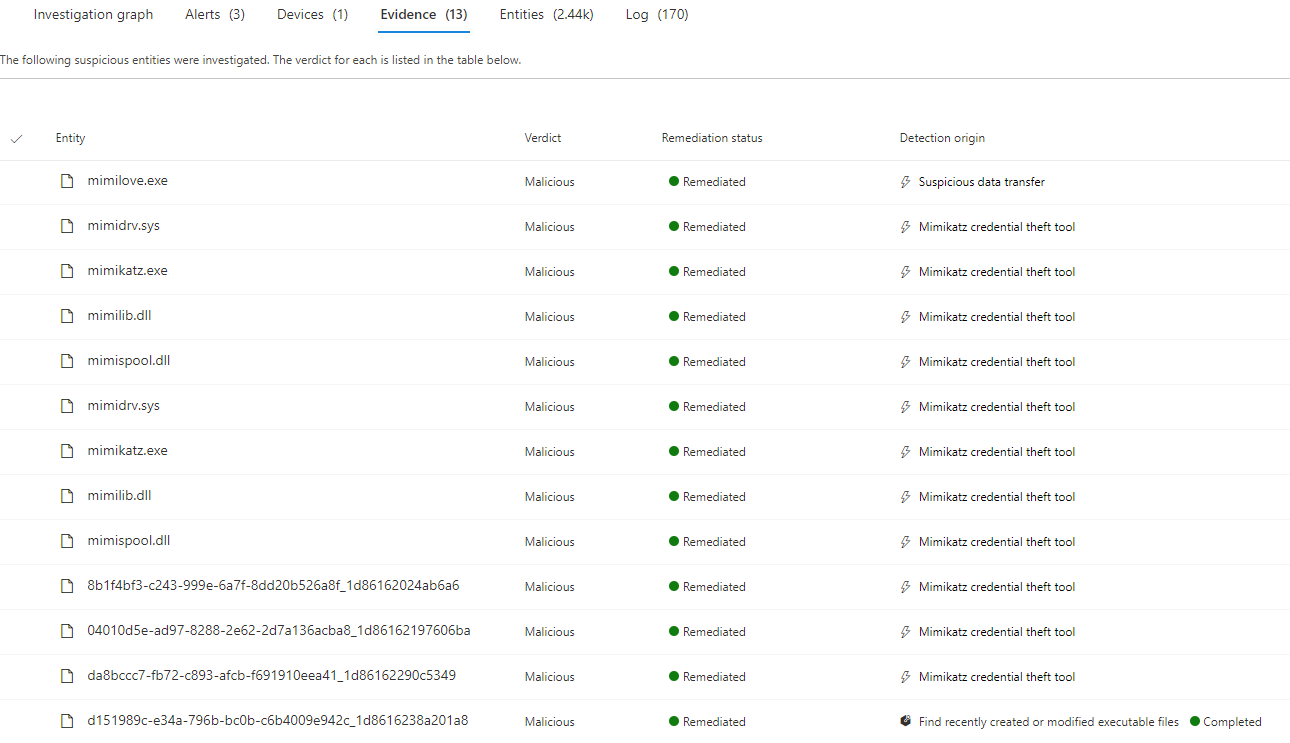Screen dimensions: 1290x743
Task: Click the lightning alert icon in the 8b1f4bf3-c243 row
Action: coord(906,587)
